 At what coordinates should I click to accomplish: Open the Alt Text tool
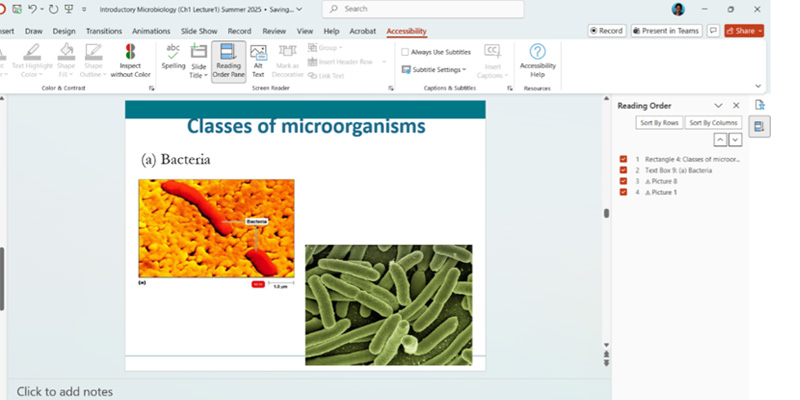(x=258, y=61)
